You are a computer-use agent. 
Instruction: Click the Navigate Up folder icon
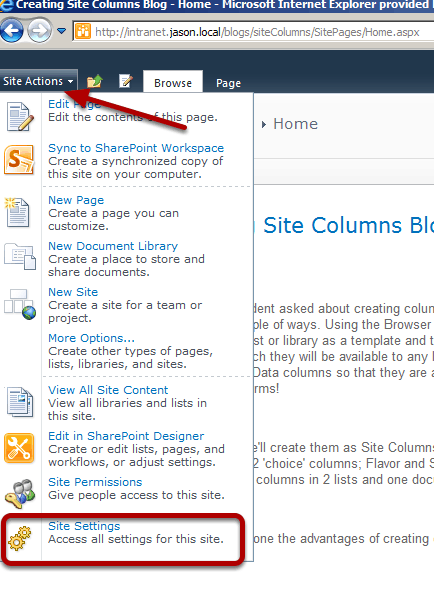pos(95,81)
